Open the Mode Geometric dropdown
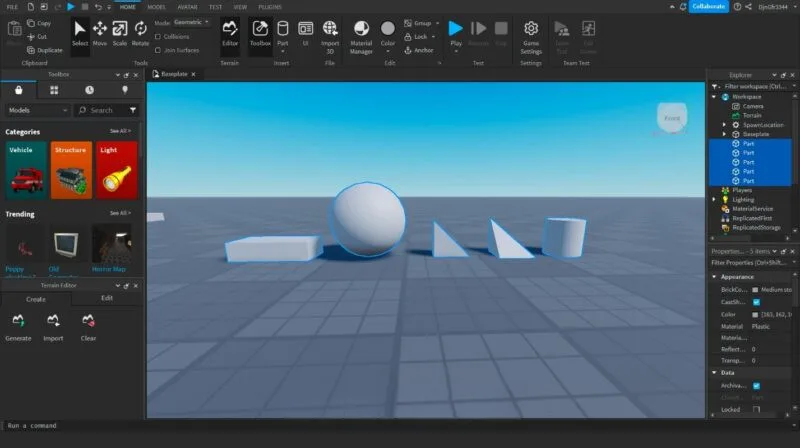 (x=191, y=22)
